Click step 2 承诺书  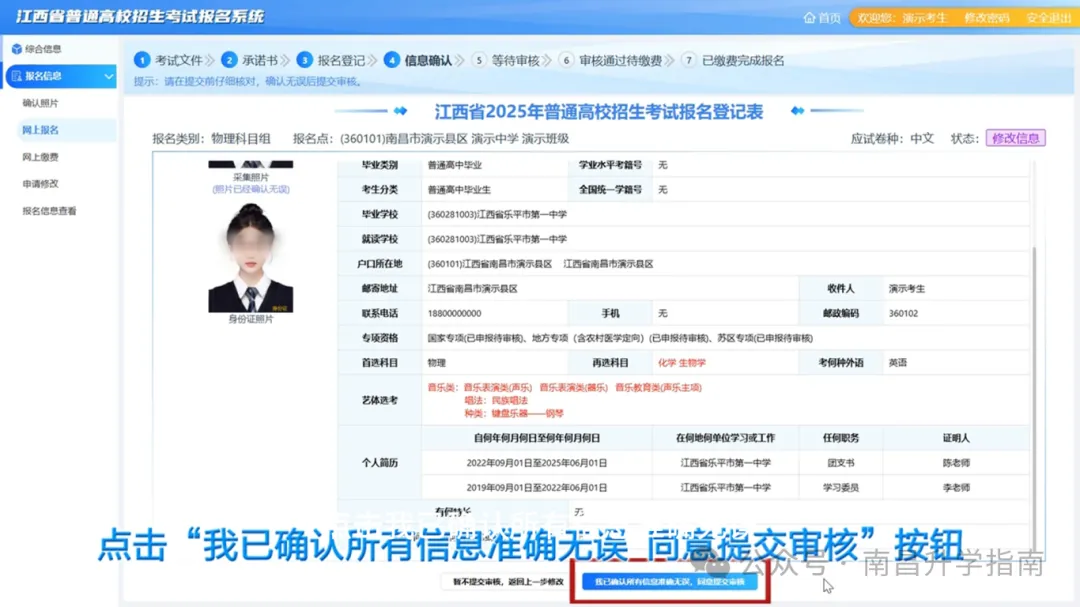pos(250,61)
